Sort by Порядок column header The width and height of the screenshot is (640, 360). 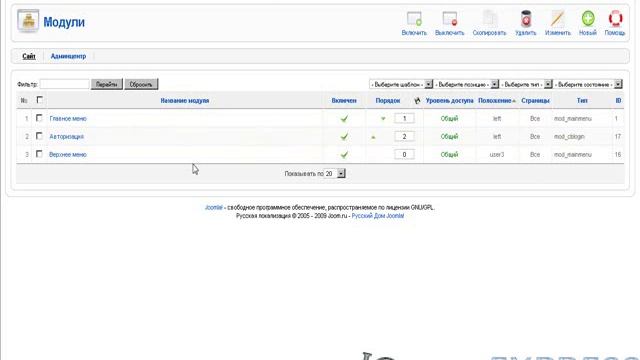[388, 101]
